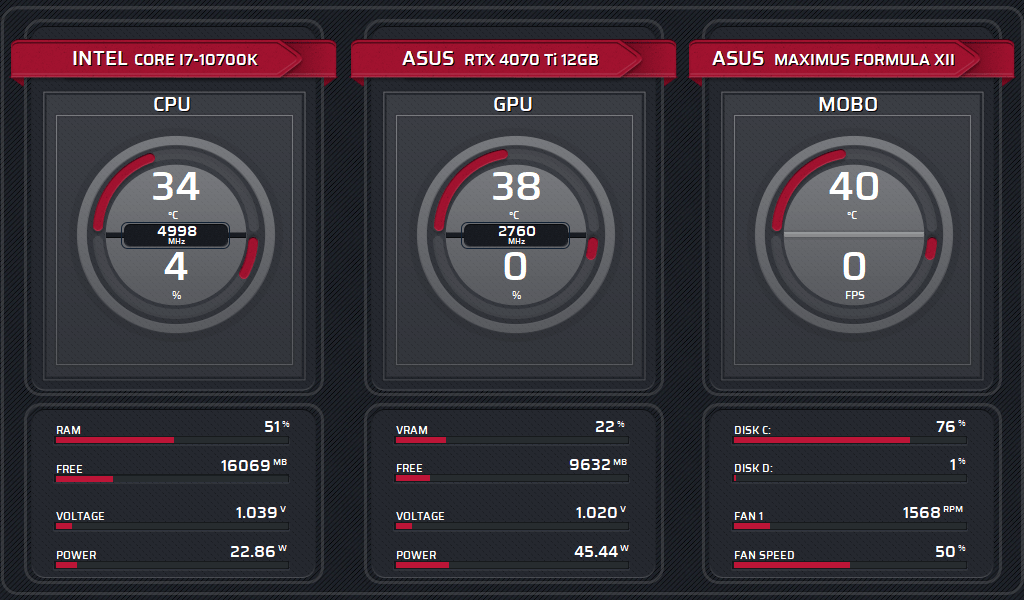Screen dimensions: 1024x600
Task: Click the Disk C: usage bar
Action: [x=850, y=440]
